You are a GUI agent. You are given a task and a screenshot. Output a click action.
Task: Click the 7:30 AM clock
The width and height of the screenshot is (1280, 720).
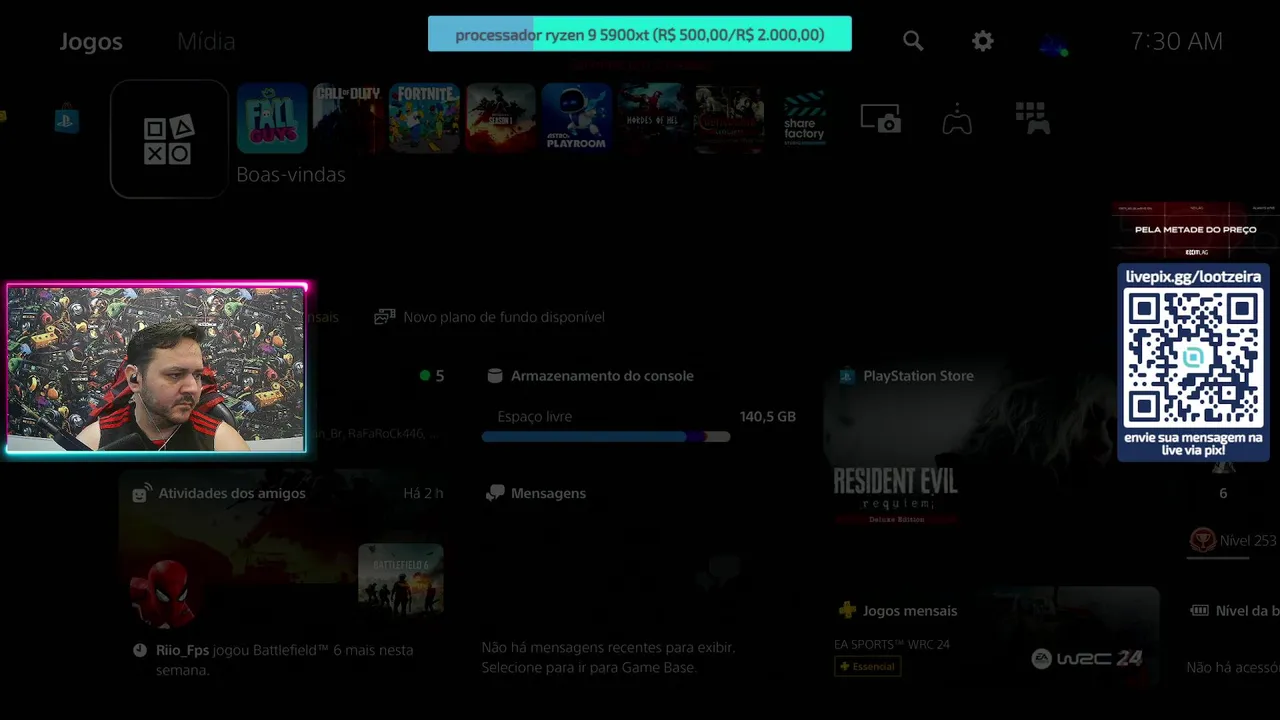pyautogui.click(x=1176, y=41)
